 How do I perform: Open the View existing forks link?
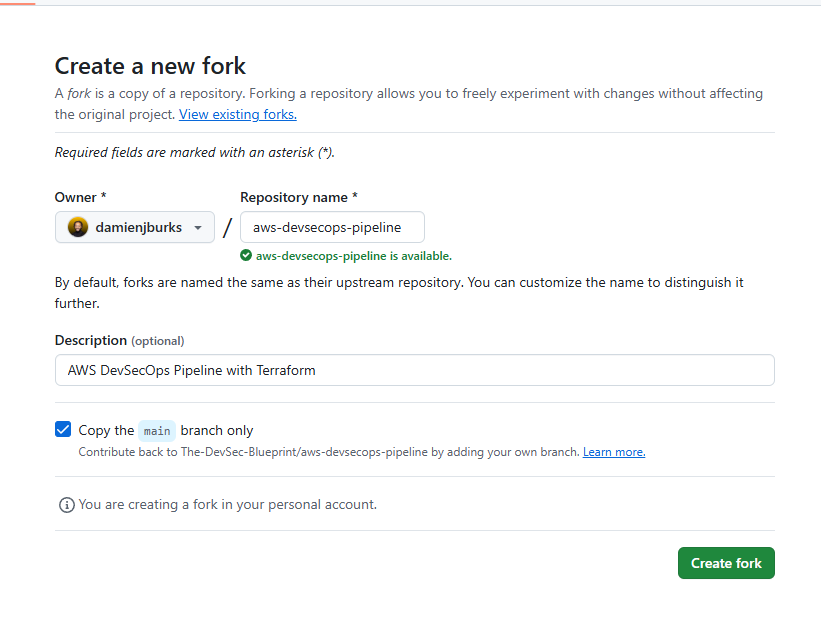point(238,114)
